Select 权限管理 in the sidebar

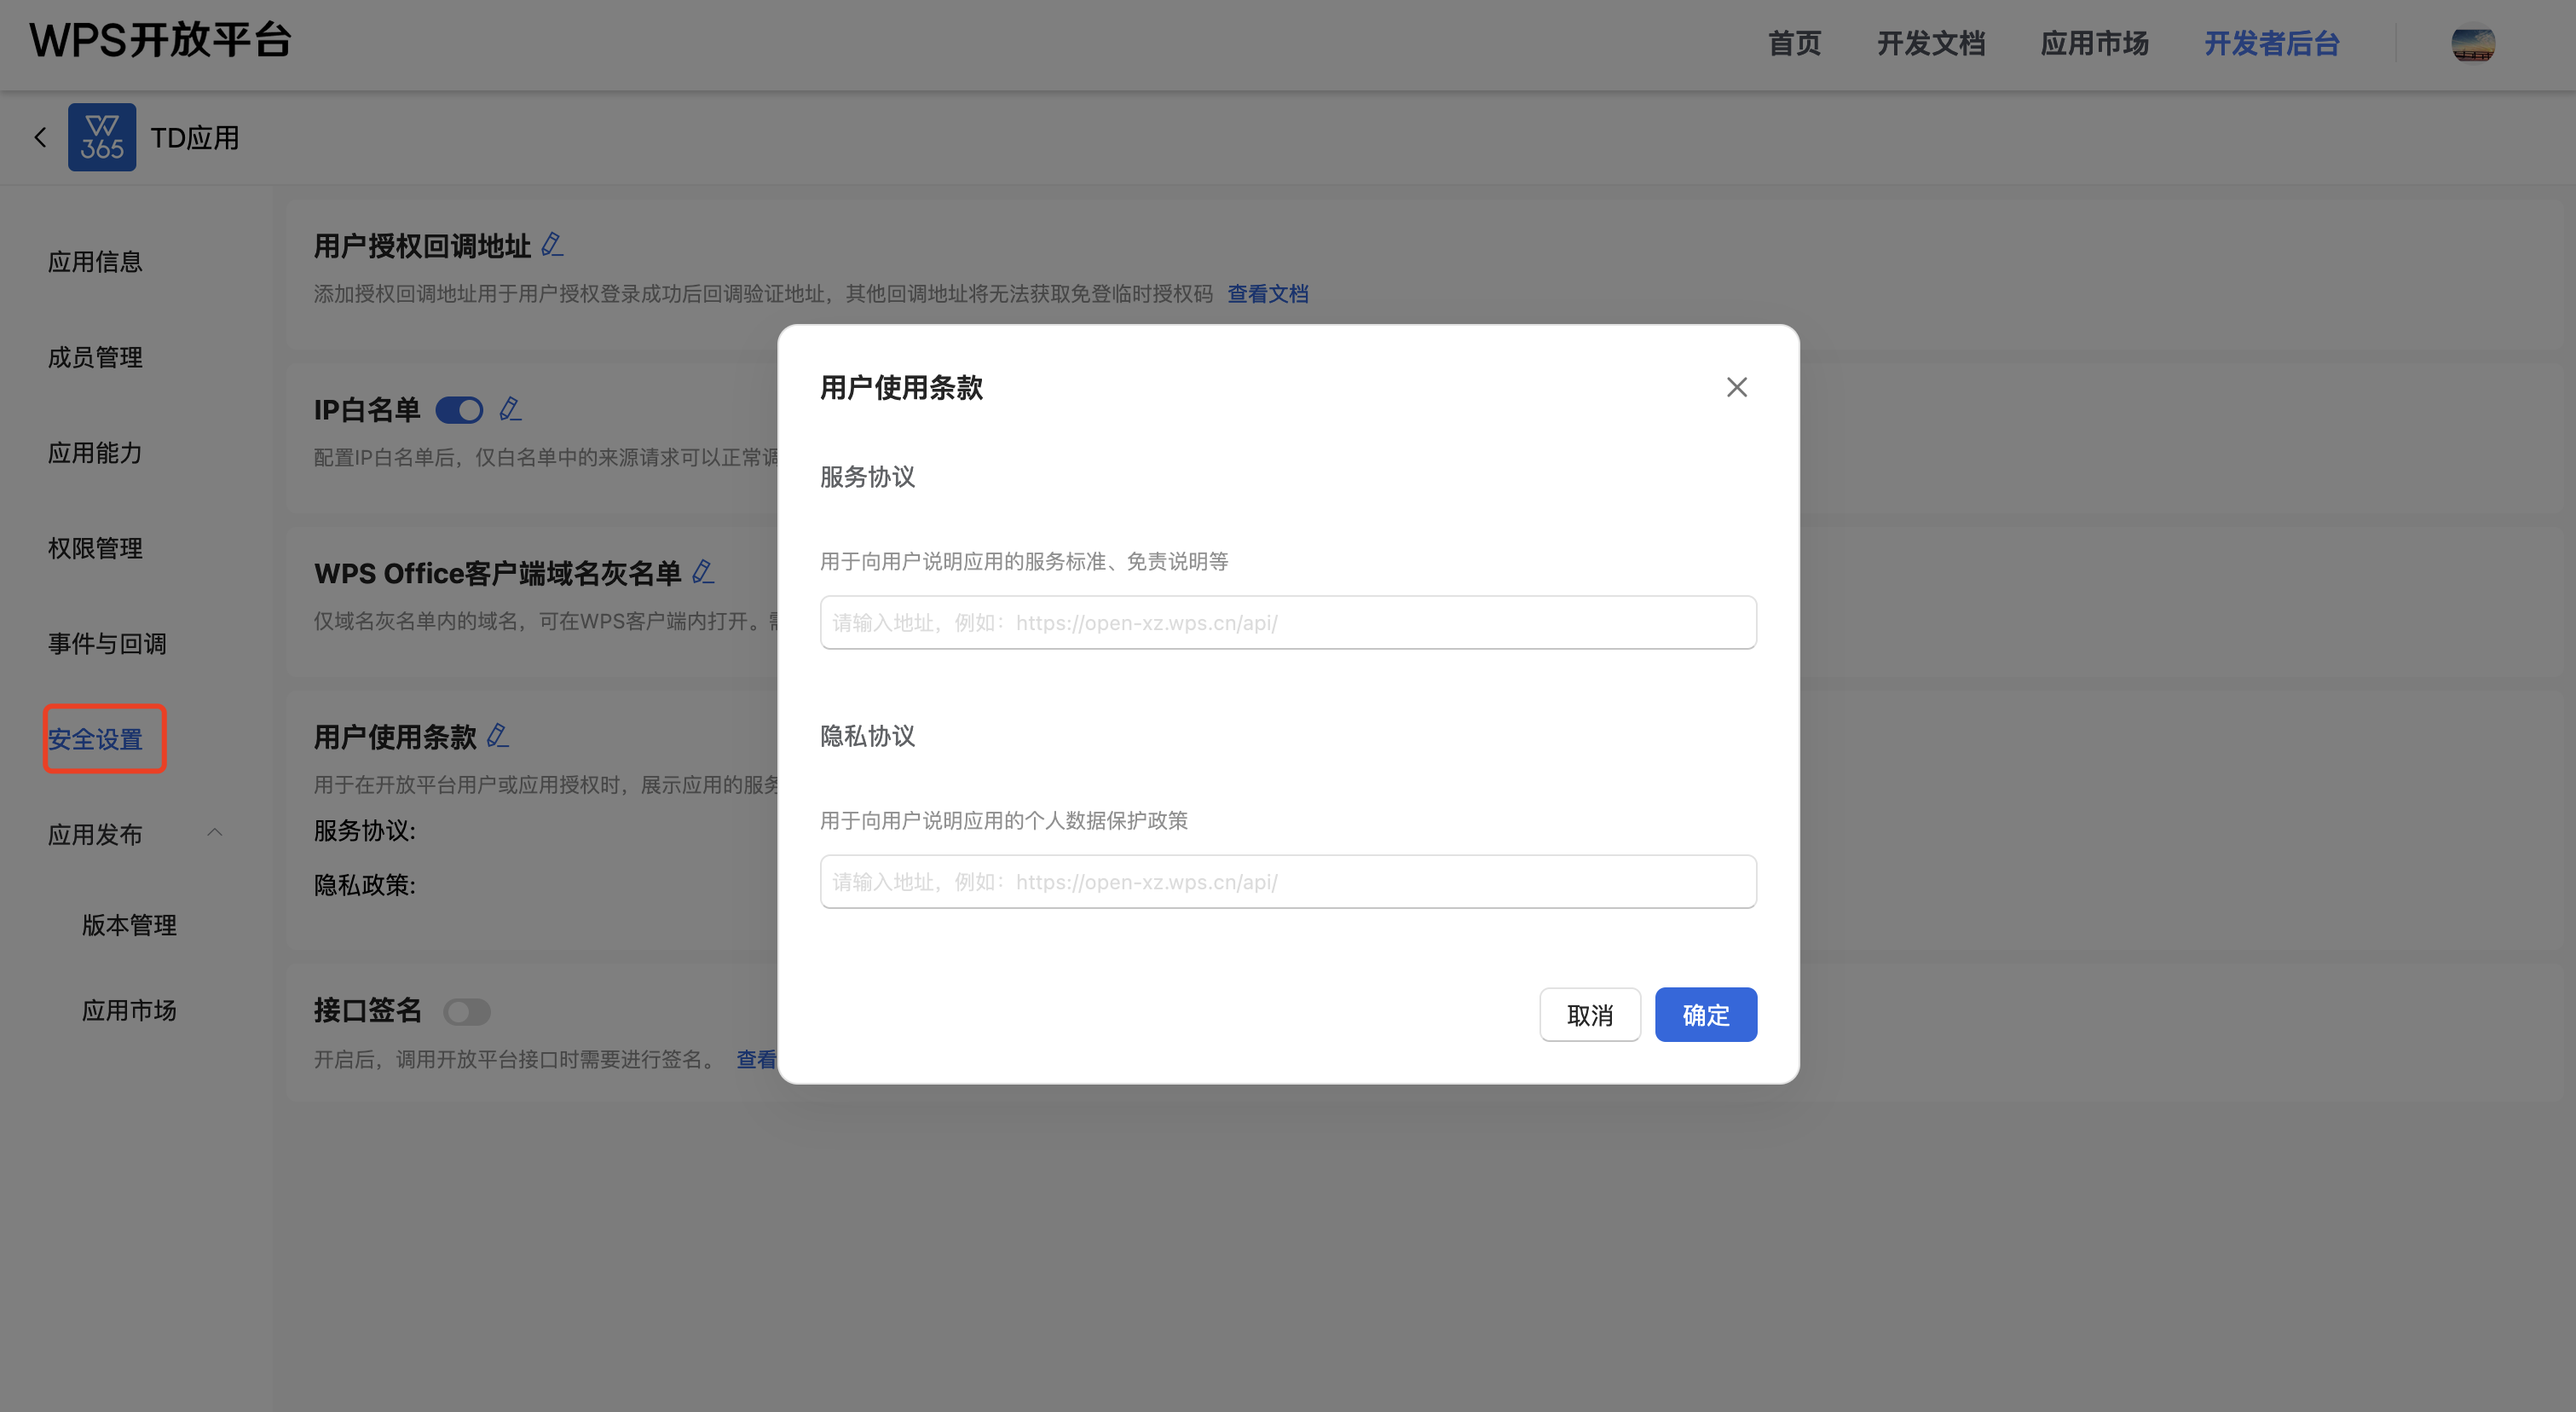95,548
